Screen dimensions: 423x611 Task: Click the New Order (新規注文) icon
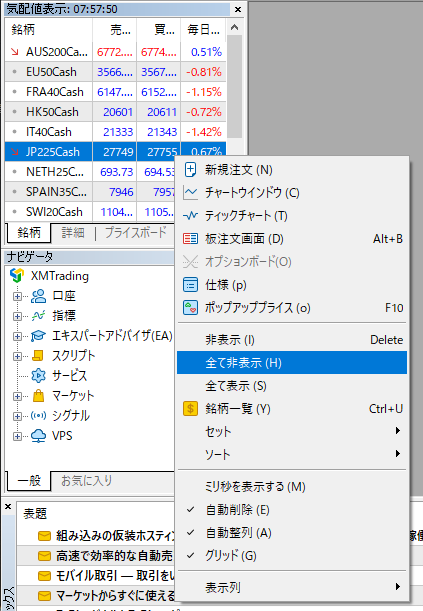[x=190, y=170]
